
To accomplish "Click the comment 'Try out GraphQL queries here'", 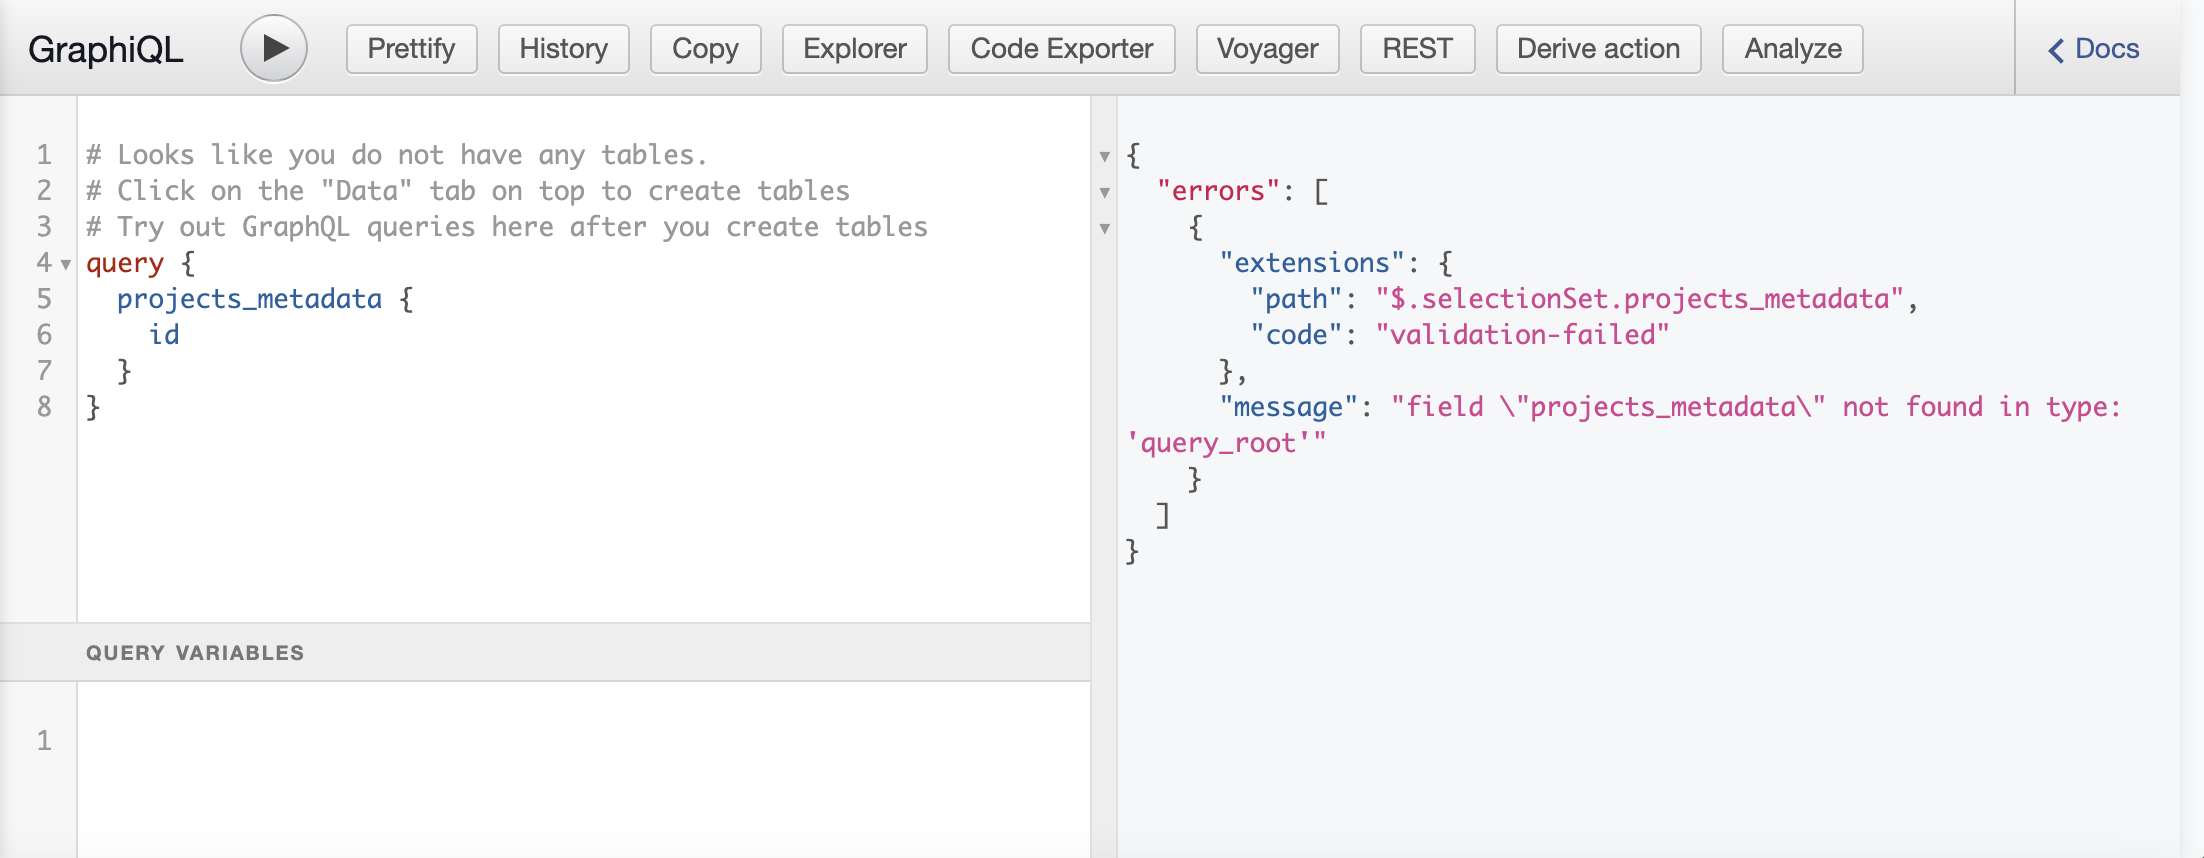I will click(507, 227).
